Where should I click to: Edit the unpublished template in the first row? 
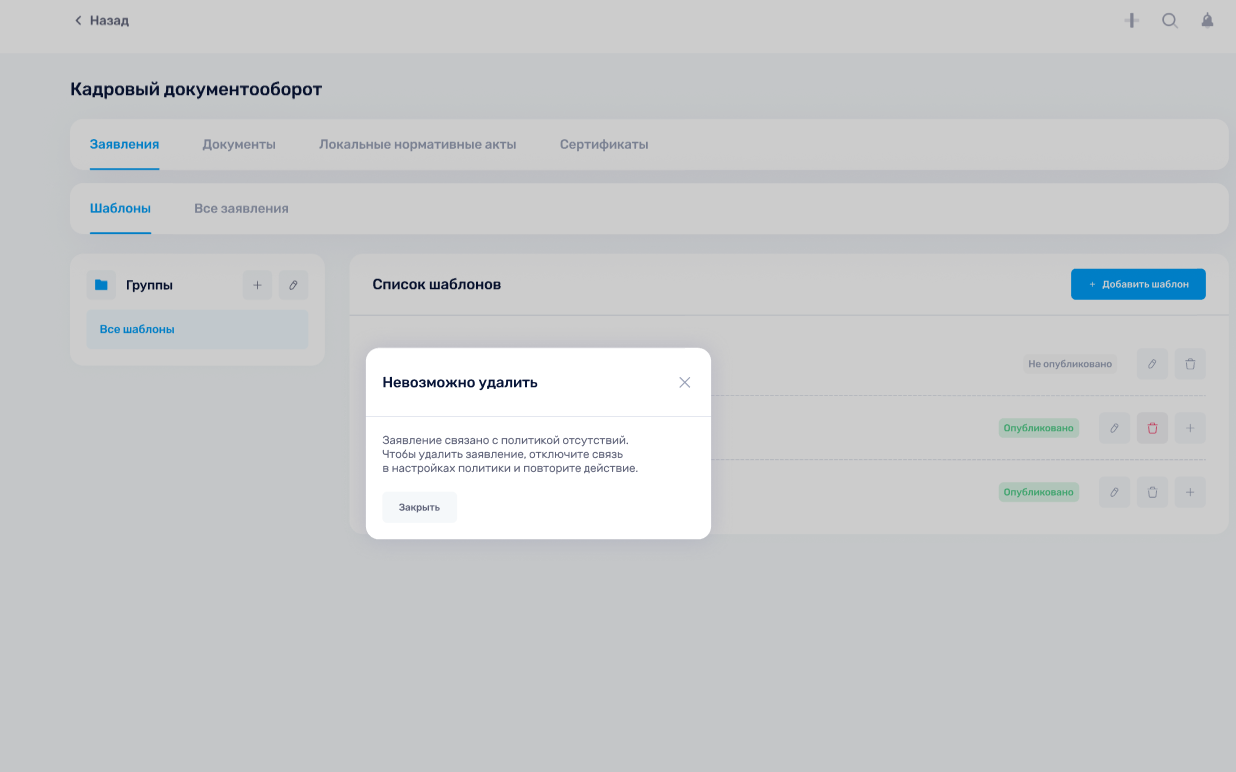[1152, 364]
